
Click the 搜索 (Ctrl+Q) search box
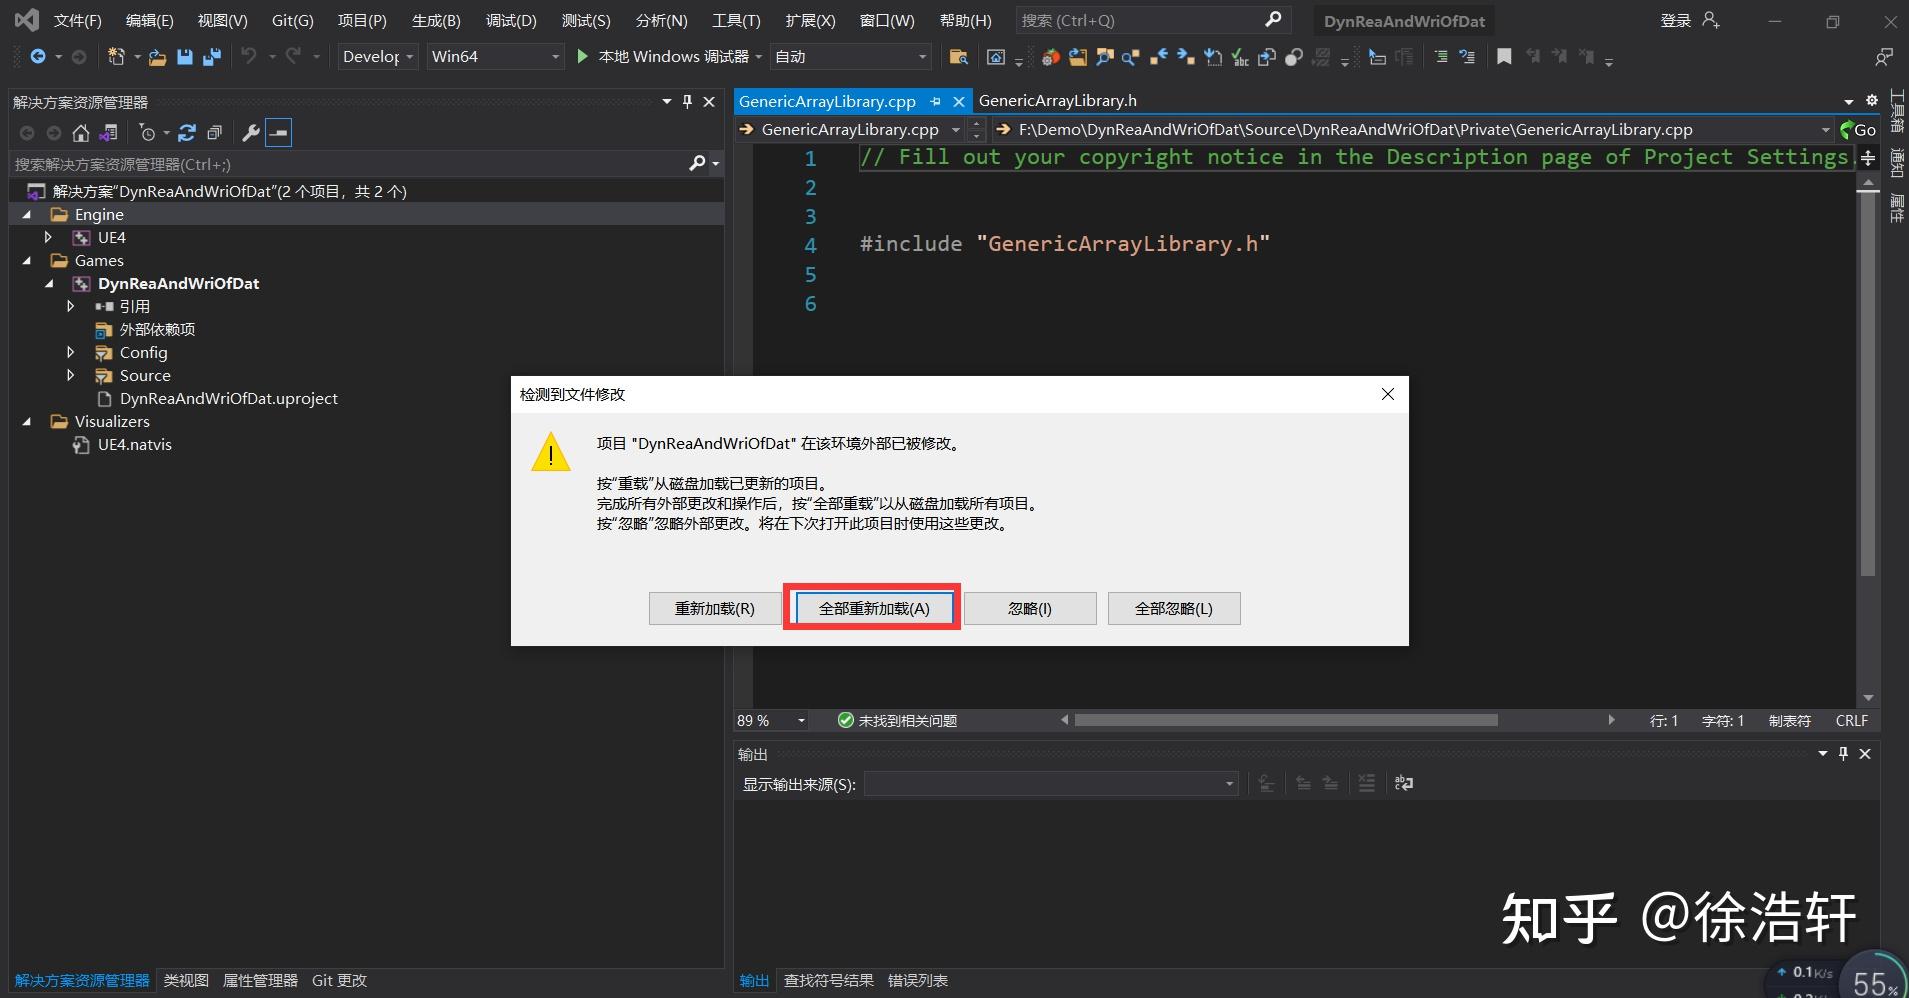tap(1152, 20)
